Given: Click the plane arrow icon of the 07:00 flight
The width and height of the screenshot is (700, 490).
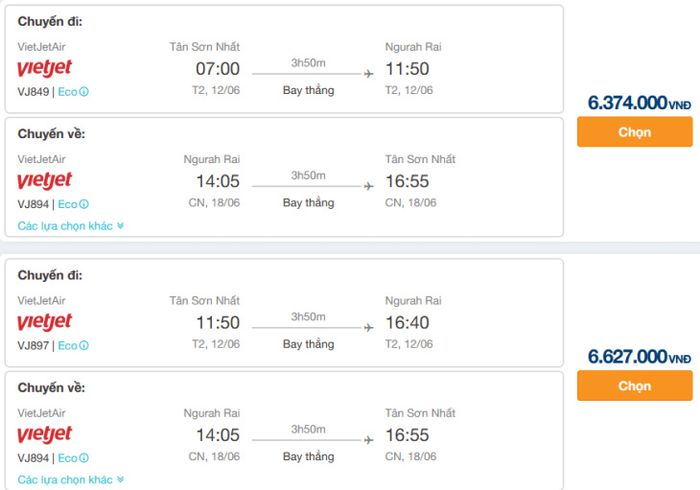Looking at the screenshot, I should 368,74.
